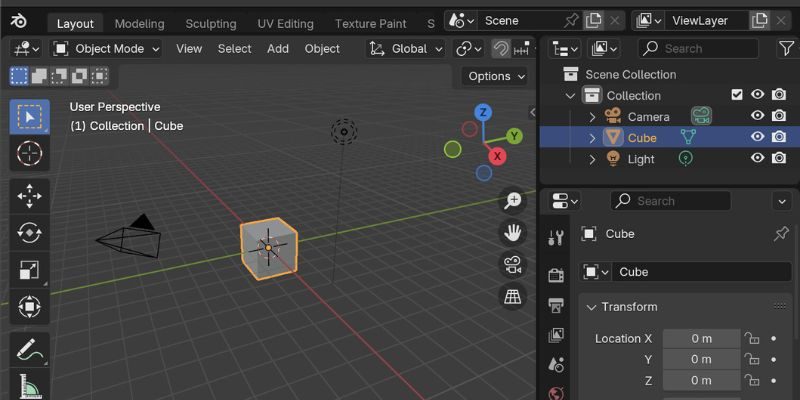
Task: Set new selection mode icon
Action: pos(19,77)
